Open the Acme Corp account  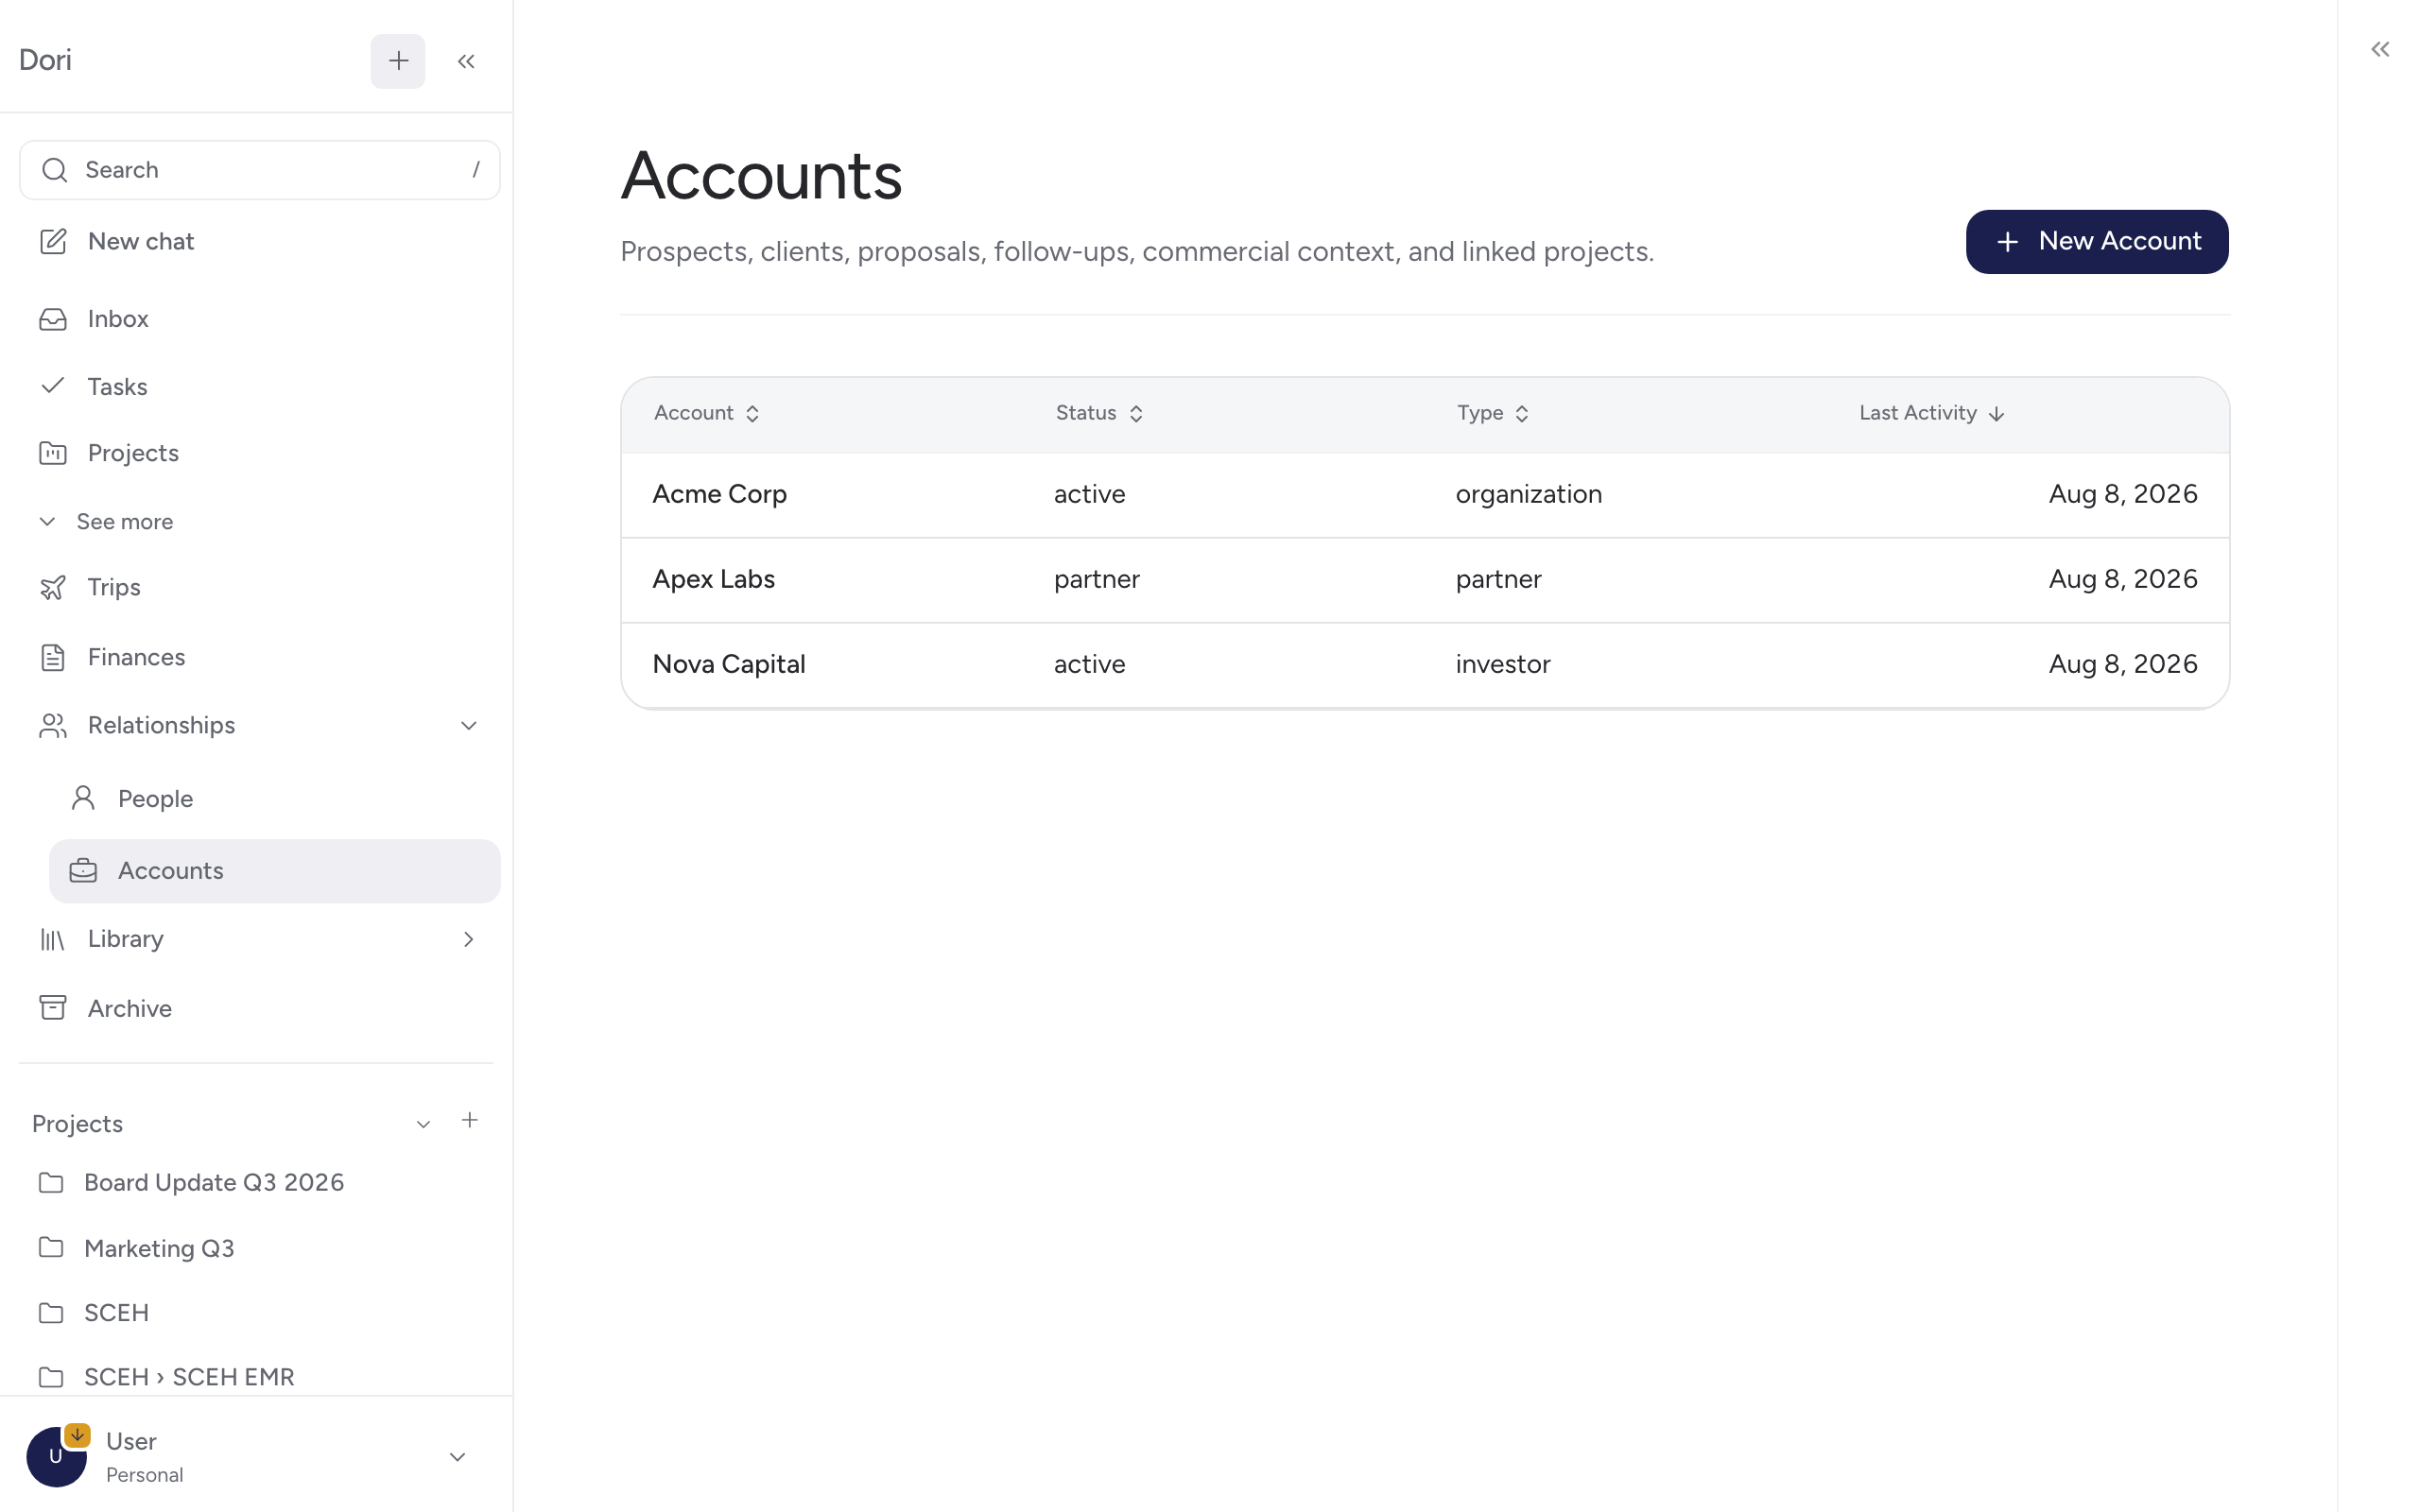pyautogui.click(x=720, y=494)
